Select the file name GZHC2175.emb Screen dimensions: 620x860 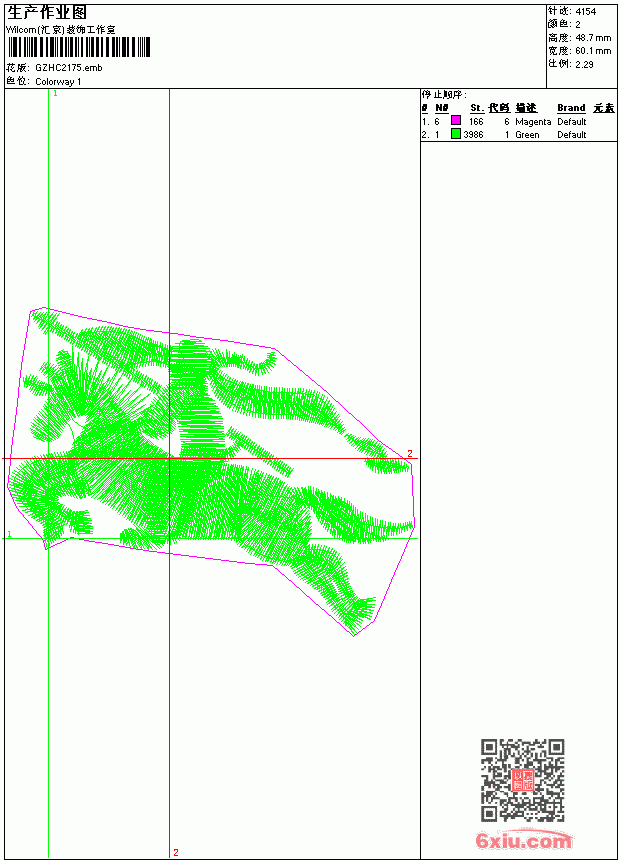click(x=69, y=68)
